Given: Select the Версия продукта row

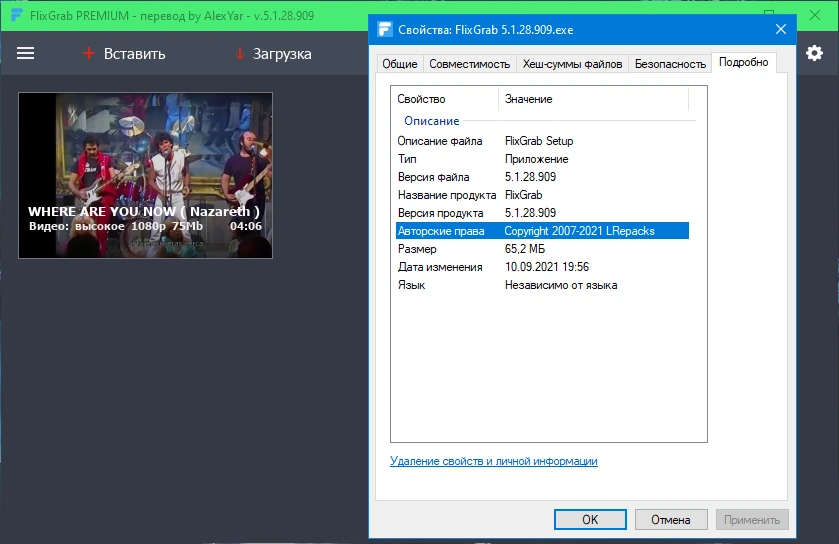Looking at the screenshot, I should [x=542, y=213].
